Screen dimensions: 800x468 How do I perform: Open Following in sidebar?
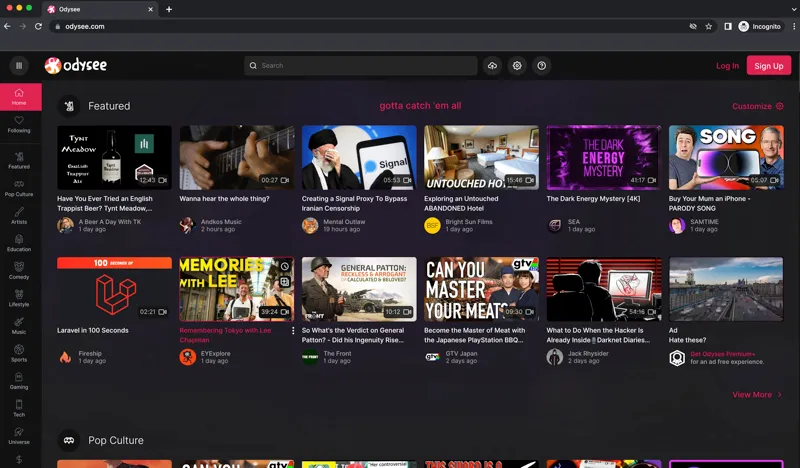click(x=20, y=125)
